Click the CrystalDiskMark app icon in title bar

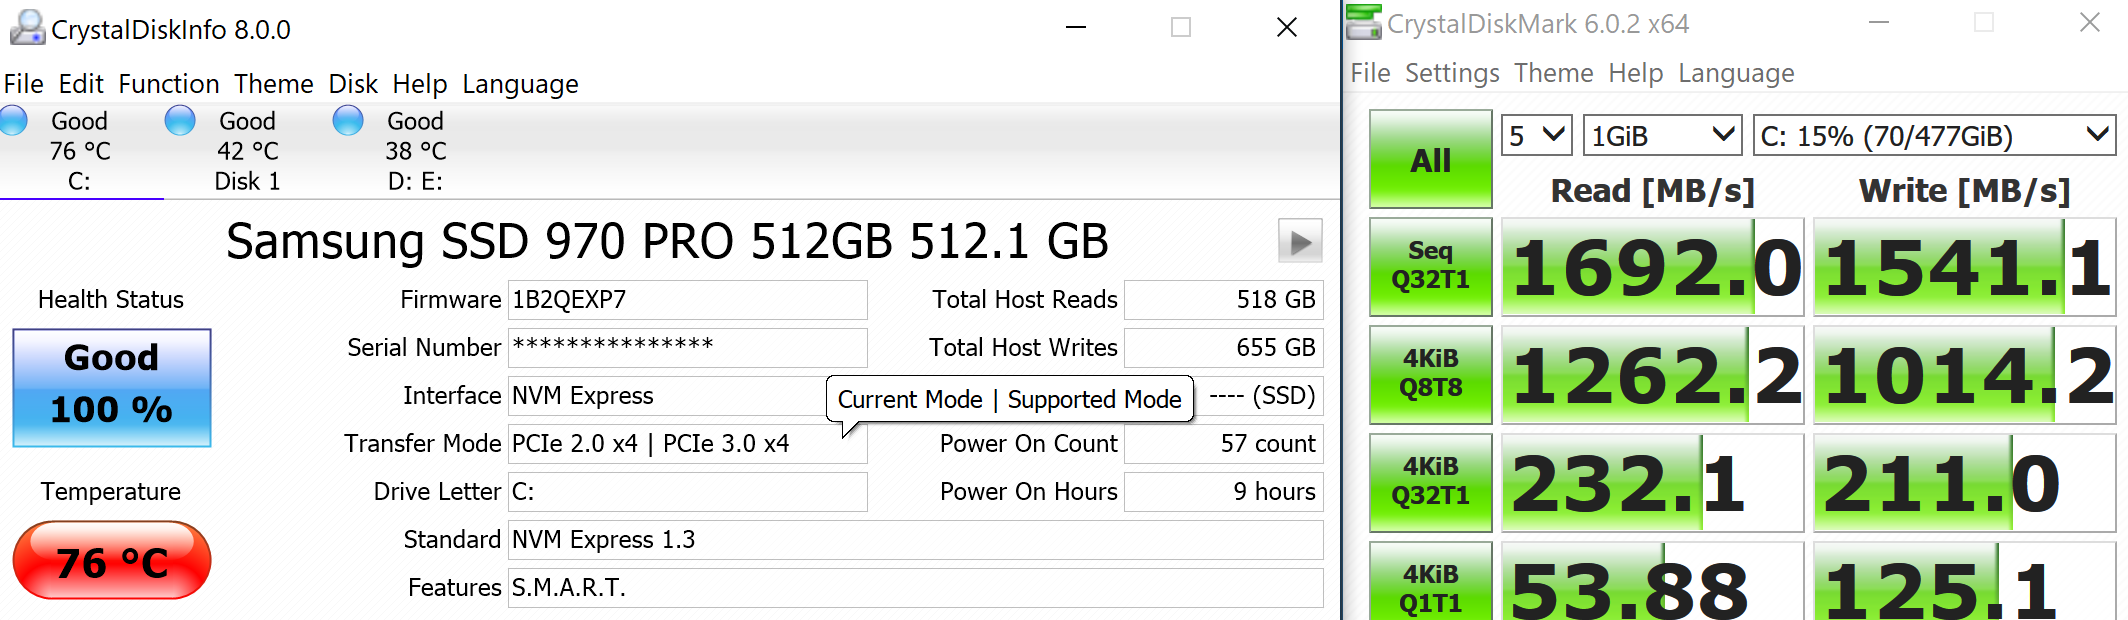1363,23
